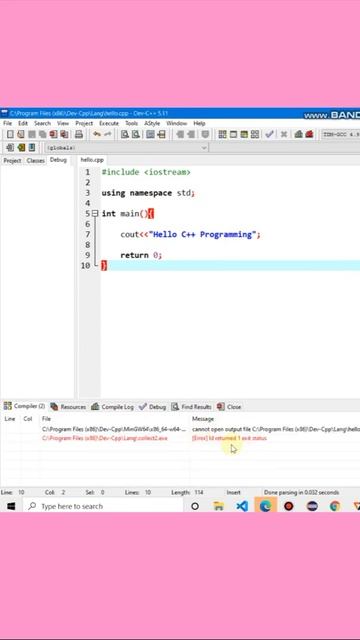This screenshot has height=640, width=360.
Task: Click the Save All toolbar icon
Action: (x=42, y=134)
